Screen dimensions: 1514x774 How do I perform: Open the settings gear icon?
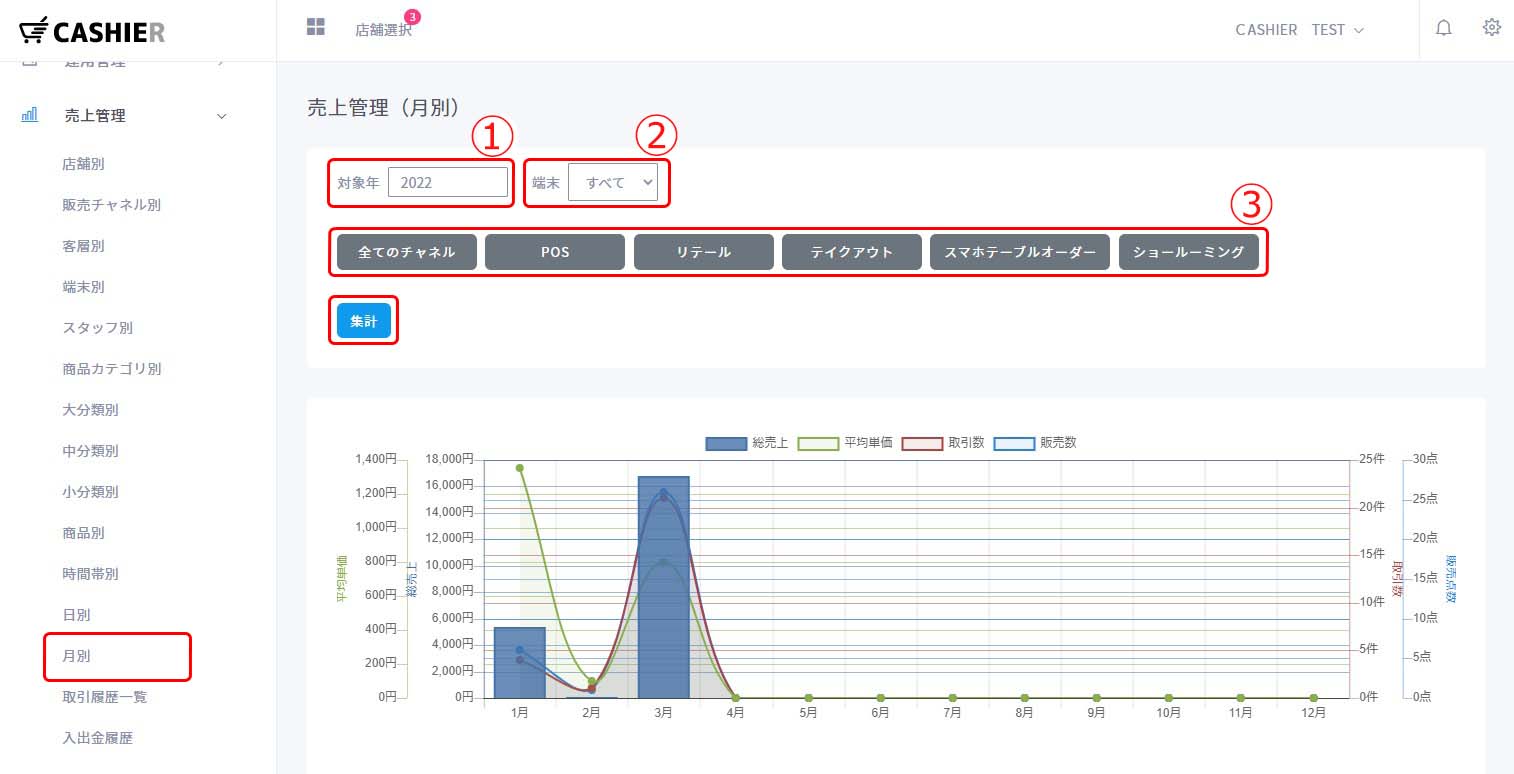[1492, 28]
